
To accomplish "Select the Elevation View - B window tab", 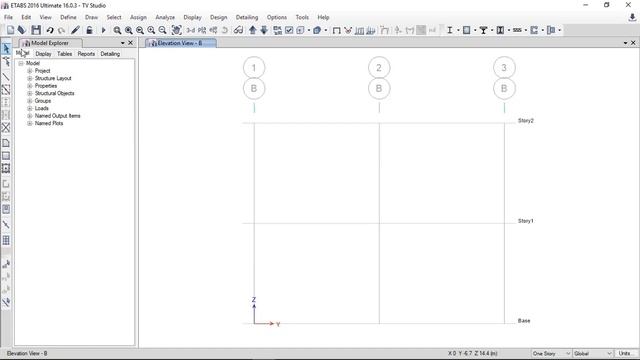I will 181,43.
